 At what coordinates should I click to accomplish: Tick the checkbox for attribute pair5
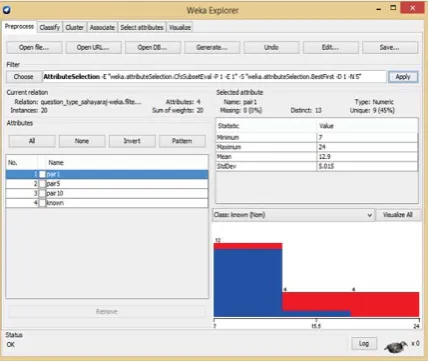click(42, 184)
